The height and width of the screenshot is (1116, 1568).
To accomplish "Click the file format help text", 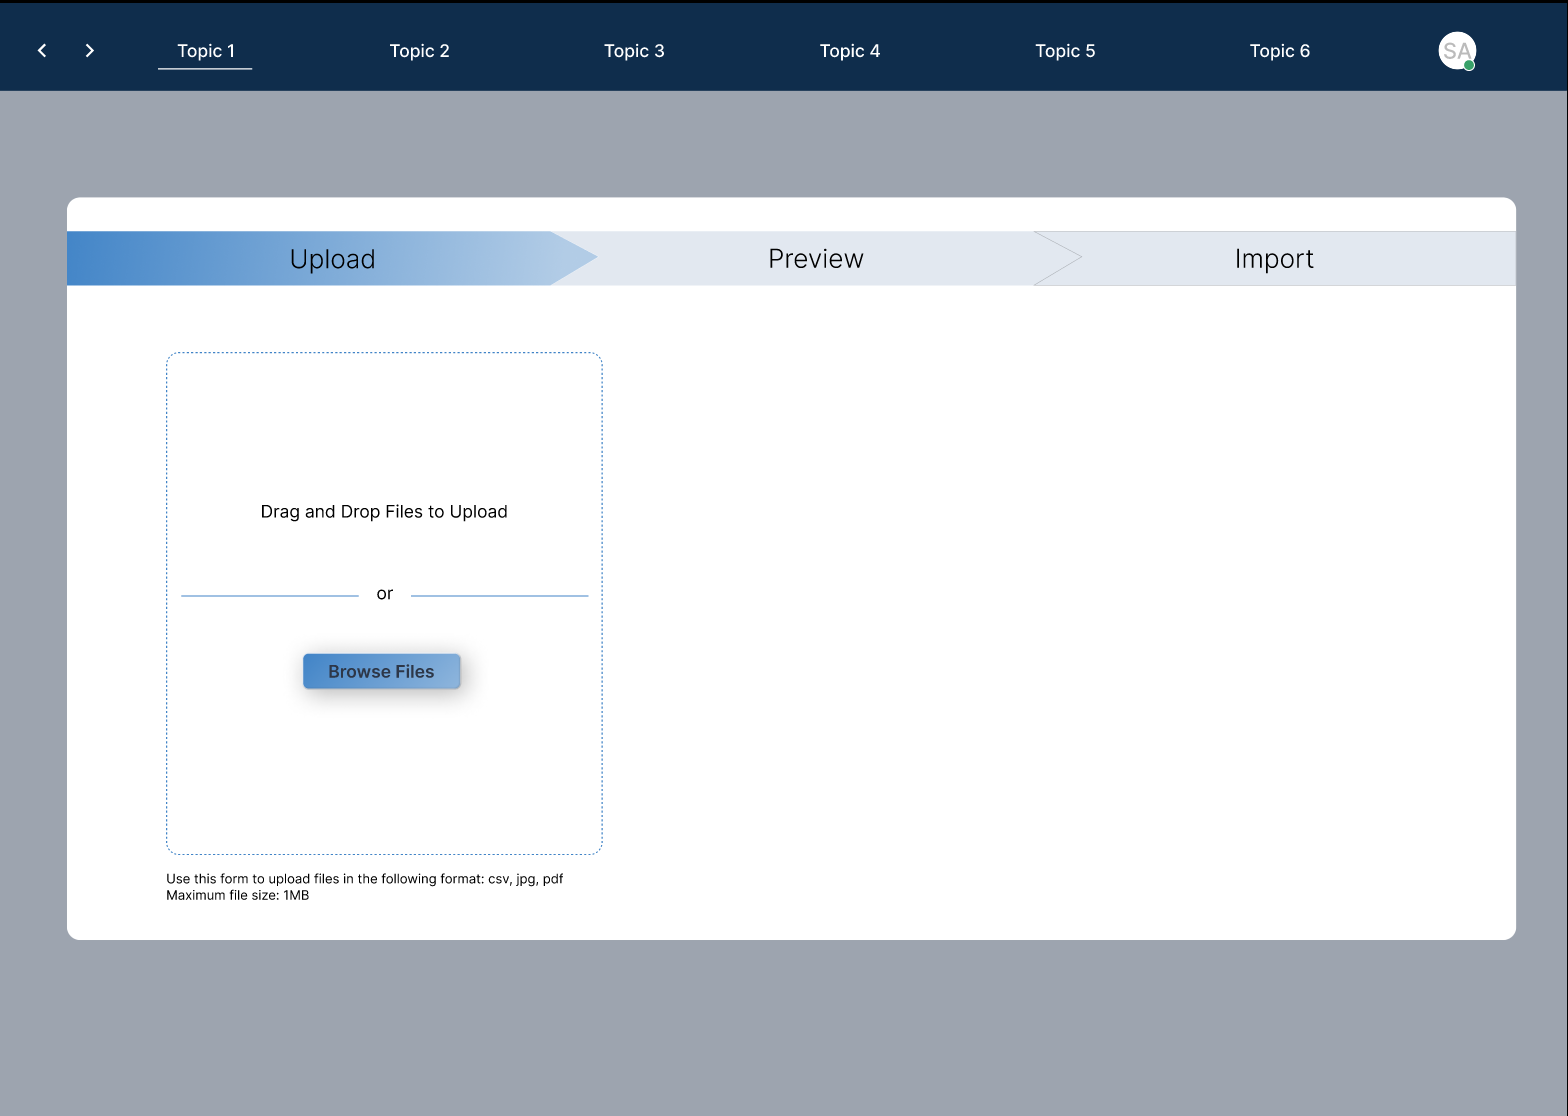I will (x=364, y=879).
